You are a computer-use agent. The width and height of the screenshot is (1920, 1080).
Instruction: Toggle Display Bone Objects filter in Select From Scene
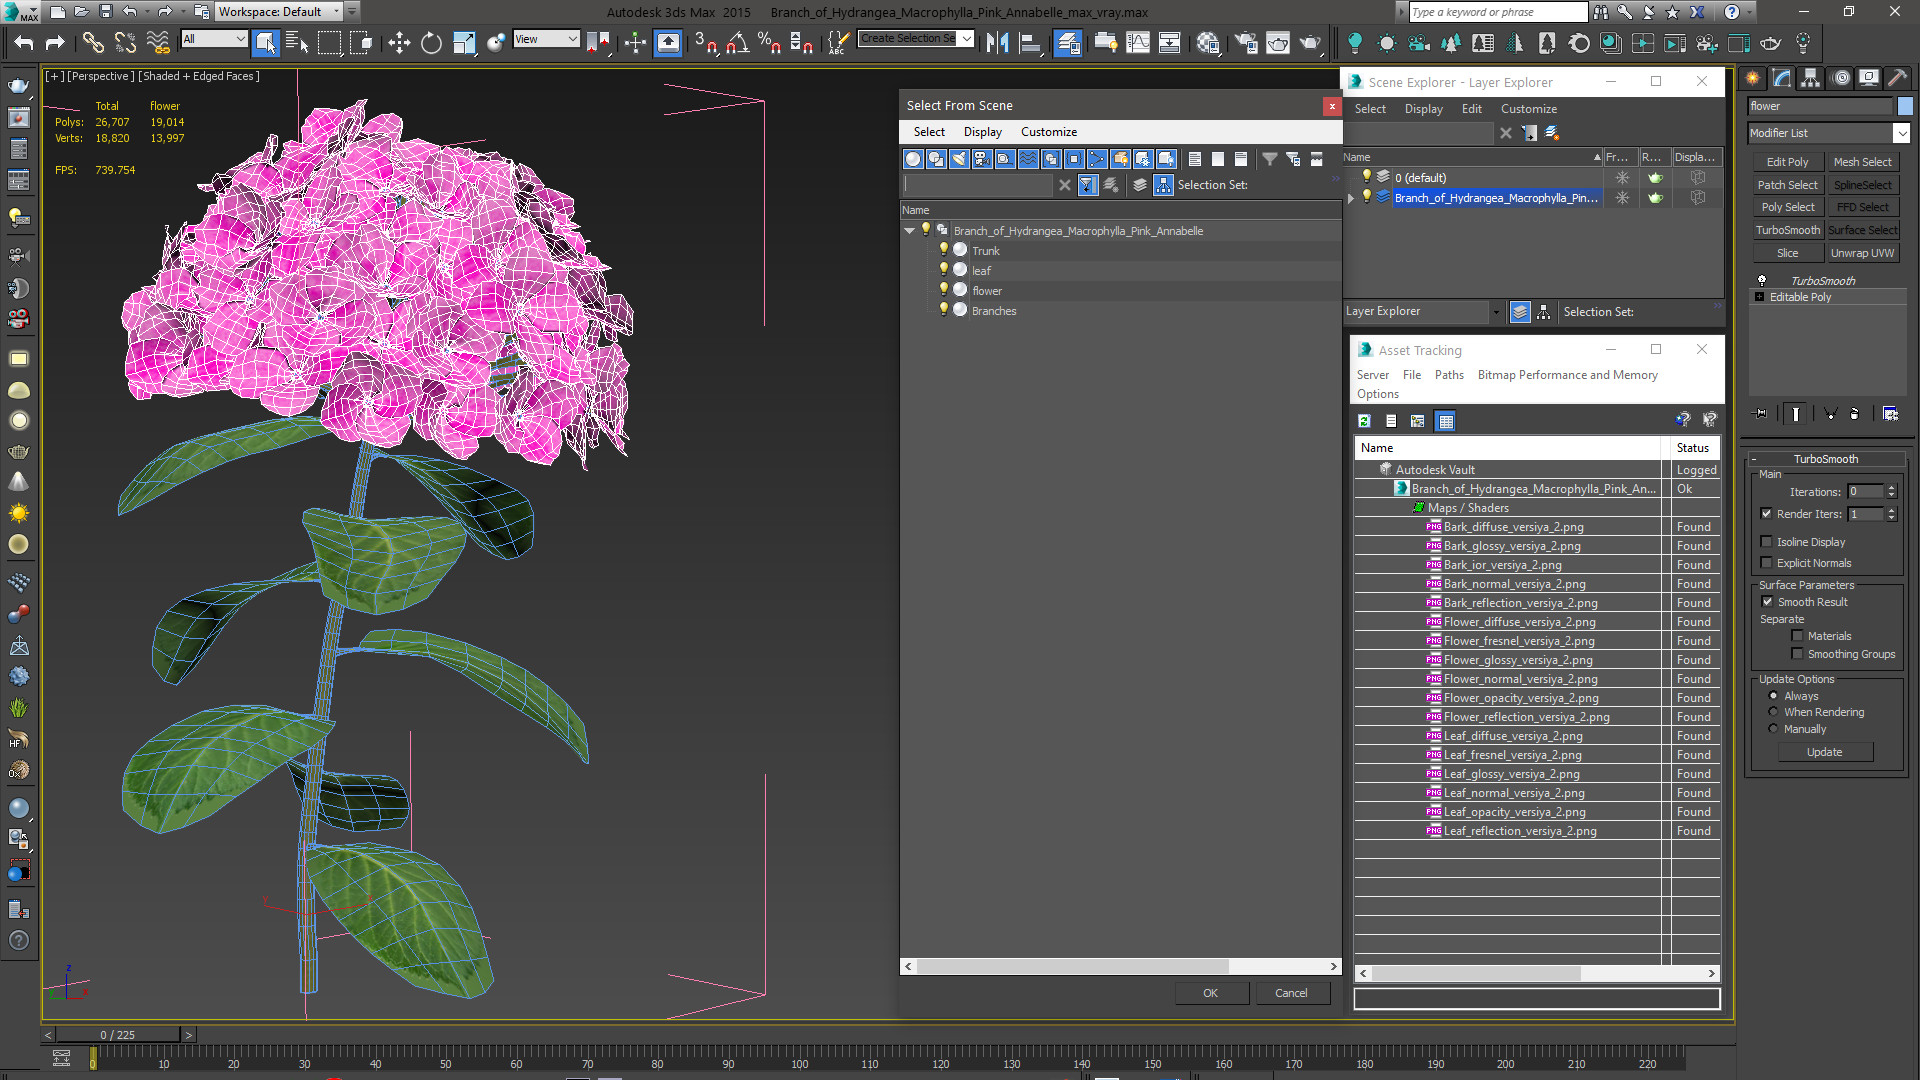(x=1097, y=159)
